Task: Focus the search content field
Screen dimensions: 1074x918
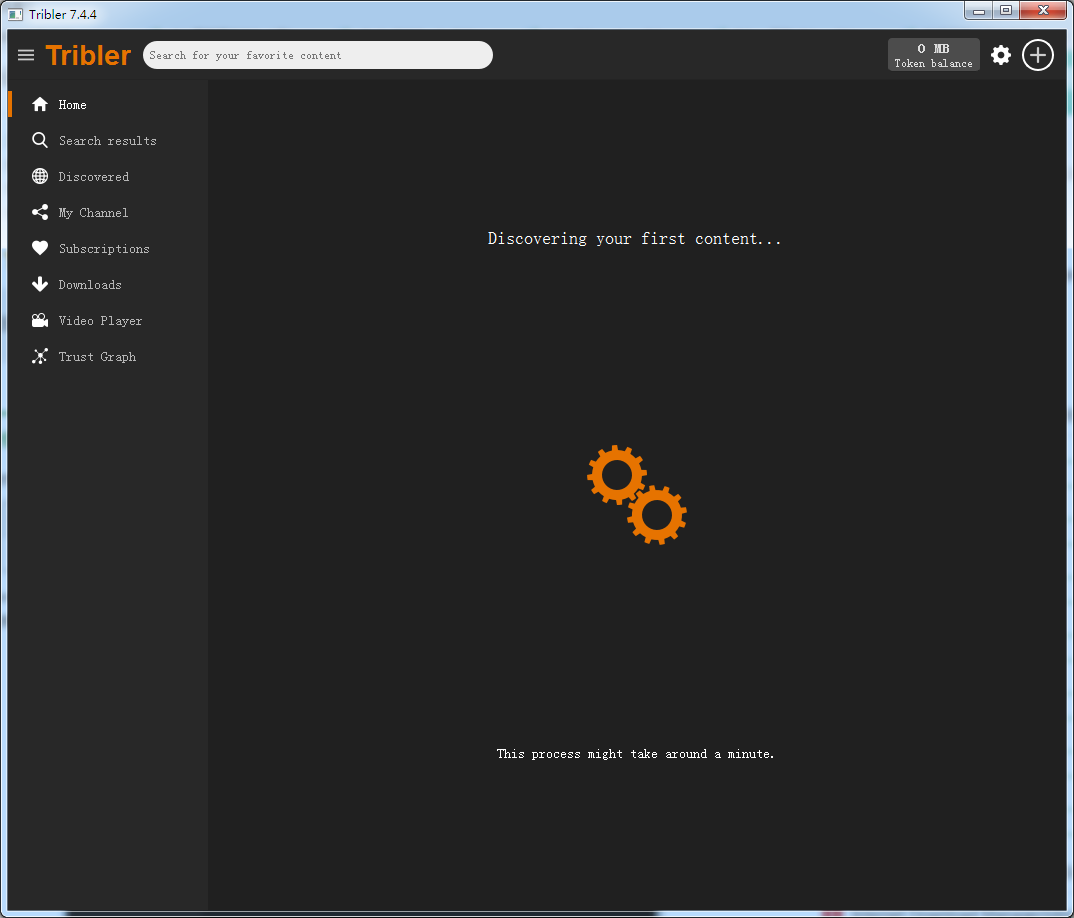Action: (x=317, y=55)
